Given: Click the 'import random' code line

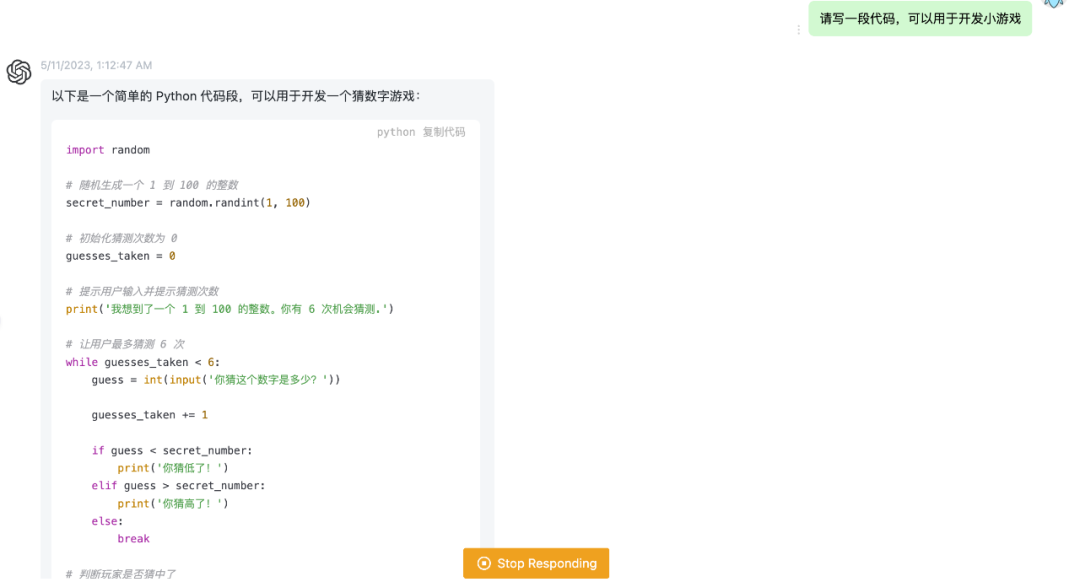Looking at the screenshot, I should (x=108, y=150).
